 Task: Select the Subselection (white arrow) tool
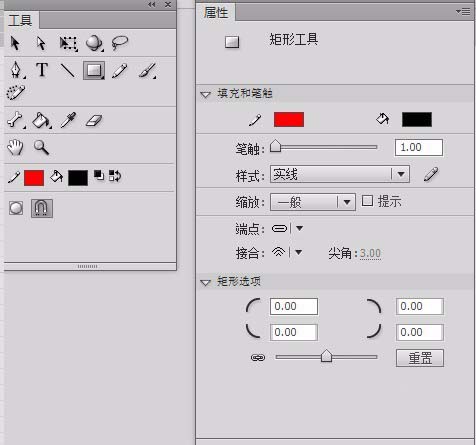pos(41,43)
